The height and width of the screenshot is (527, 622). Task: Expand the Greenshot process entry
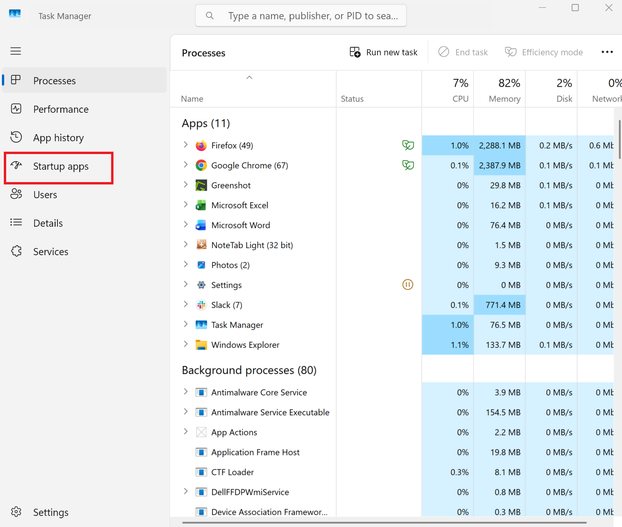pyautogui.click(x=185, y=184)
